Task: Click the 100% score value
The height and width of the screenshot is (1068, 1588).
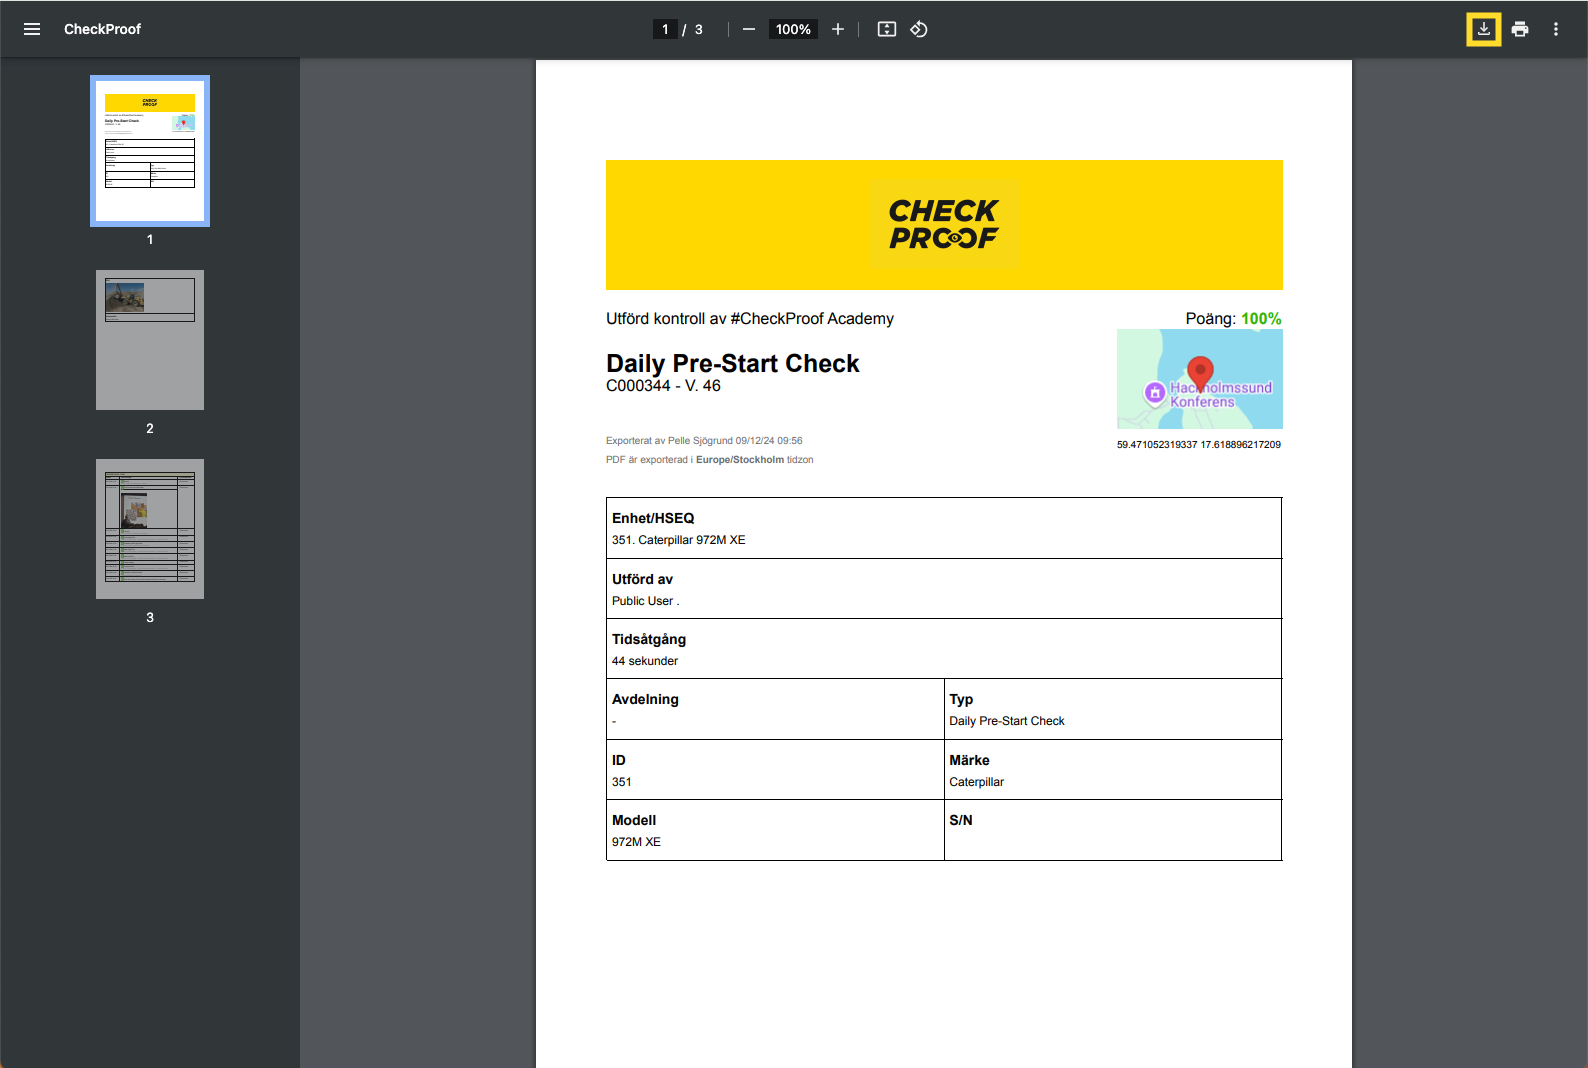Action: tap(1261, 318)
